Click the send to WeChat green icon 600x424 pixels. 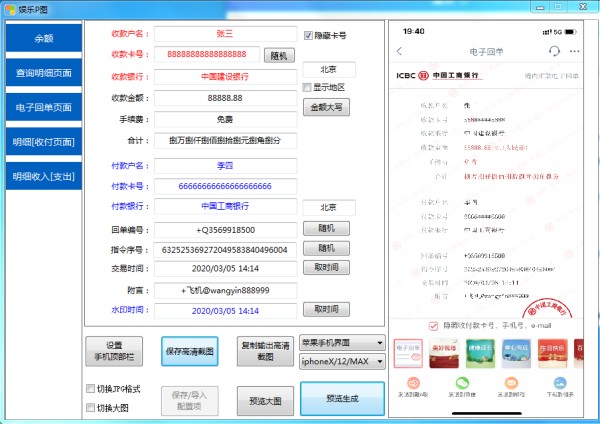[462, 383]
